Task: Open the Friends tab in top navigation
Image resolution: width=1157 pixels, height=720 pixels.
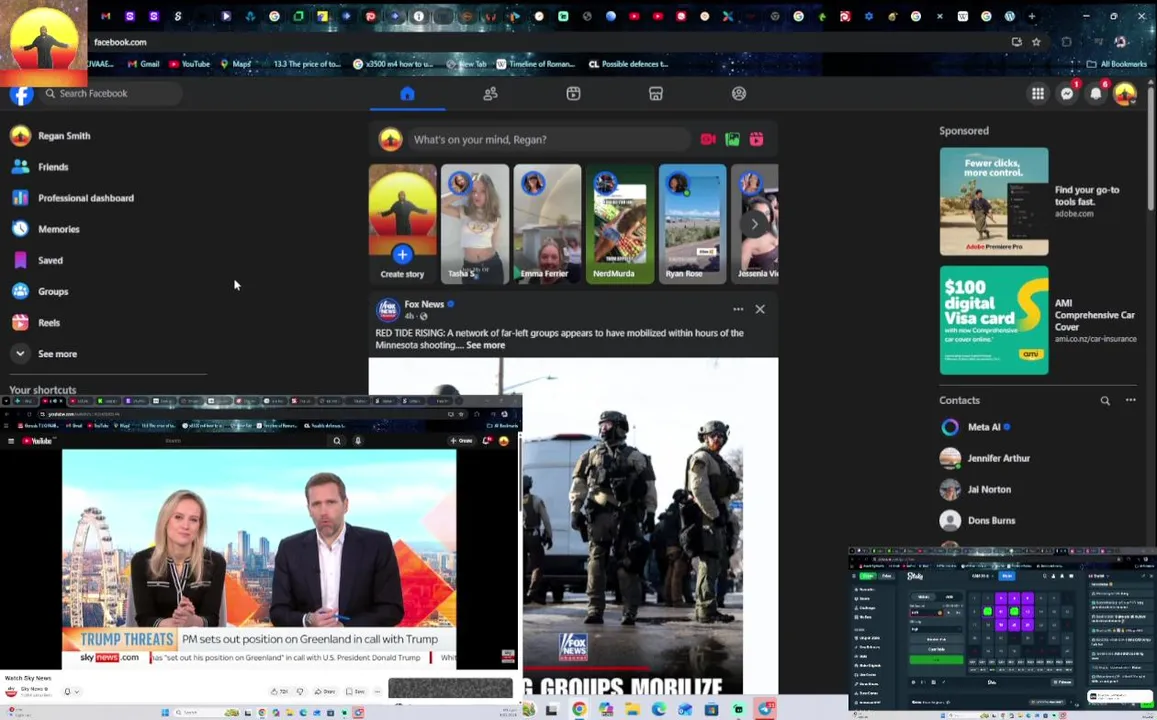Action: 490,94
